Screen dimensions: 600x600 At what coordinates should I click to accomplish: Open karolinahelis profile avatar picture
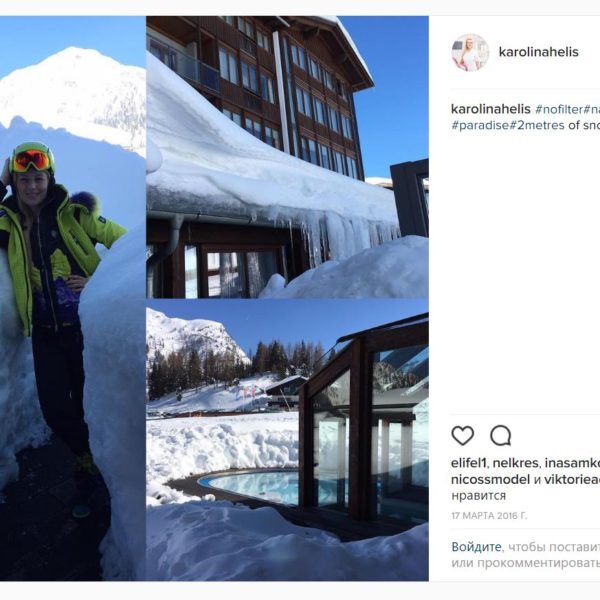click(470, 52)
